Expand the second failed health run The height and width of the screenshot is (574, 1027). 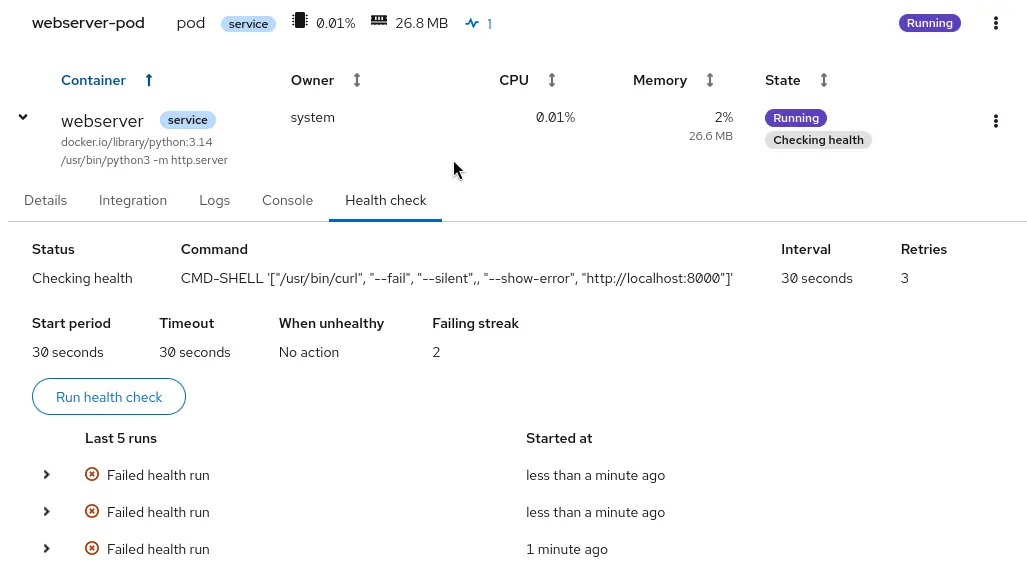click(x=46, y=512)
